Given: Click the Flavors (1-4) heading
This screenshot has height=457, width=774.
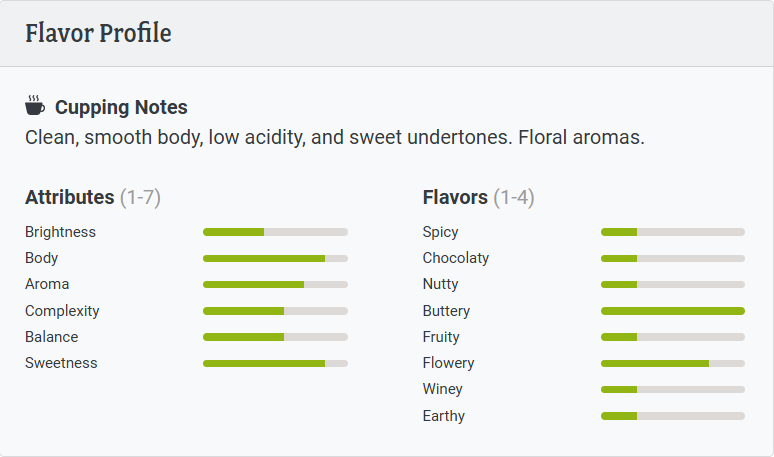Looking at the screenshot, I should tap(478, 197).
